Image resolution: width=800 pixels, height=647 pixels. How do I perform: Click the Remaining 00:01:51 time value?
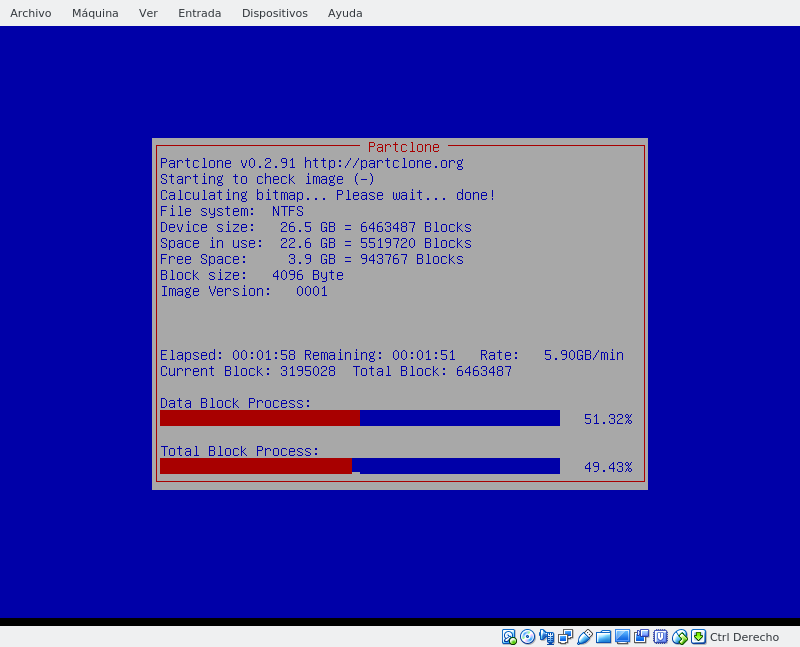(423, 356)
